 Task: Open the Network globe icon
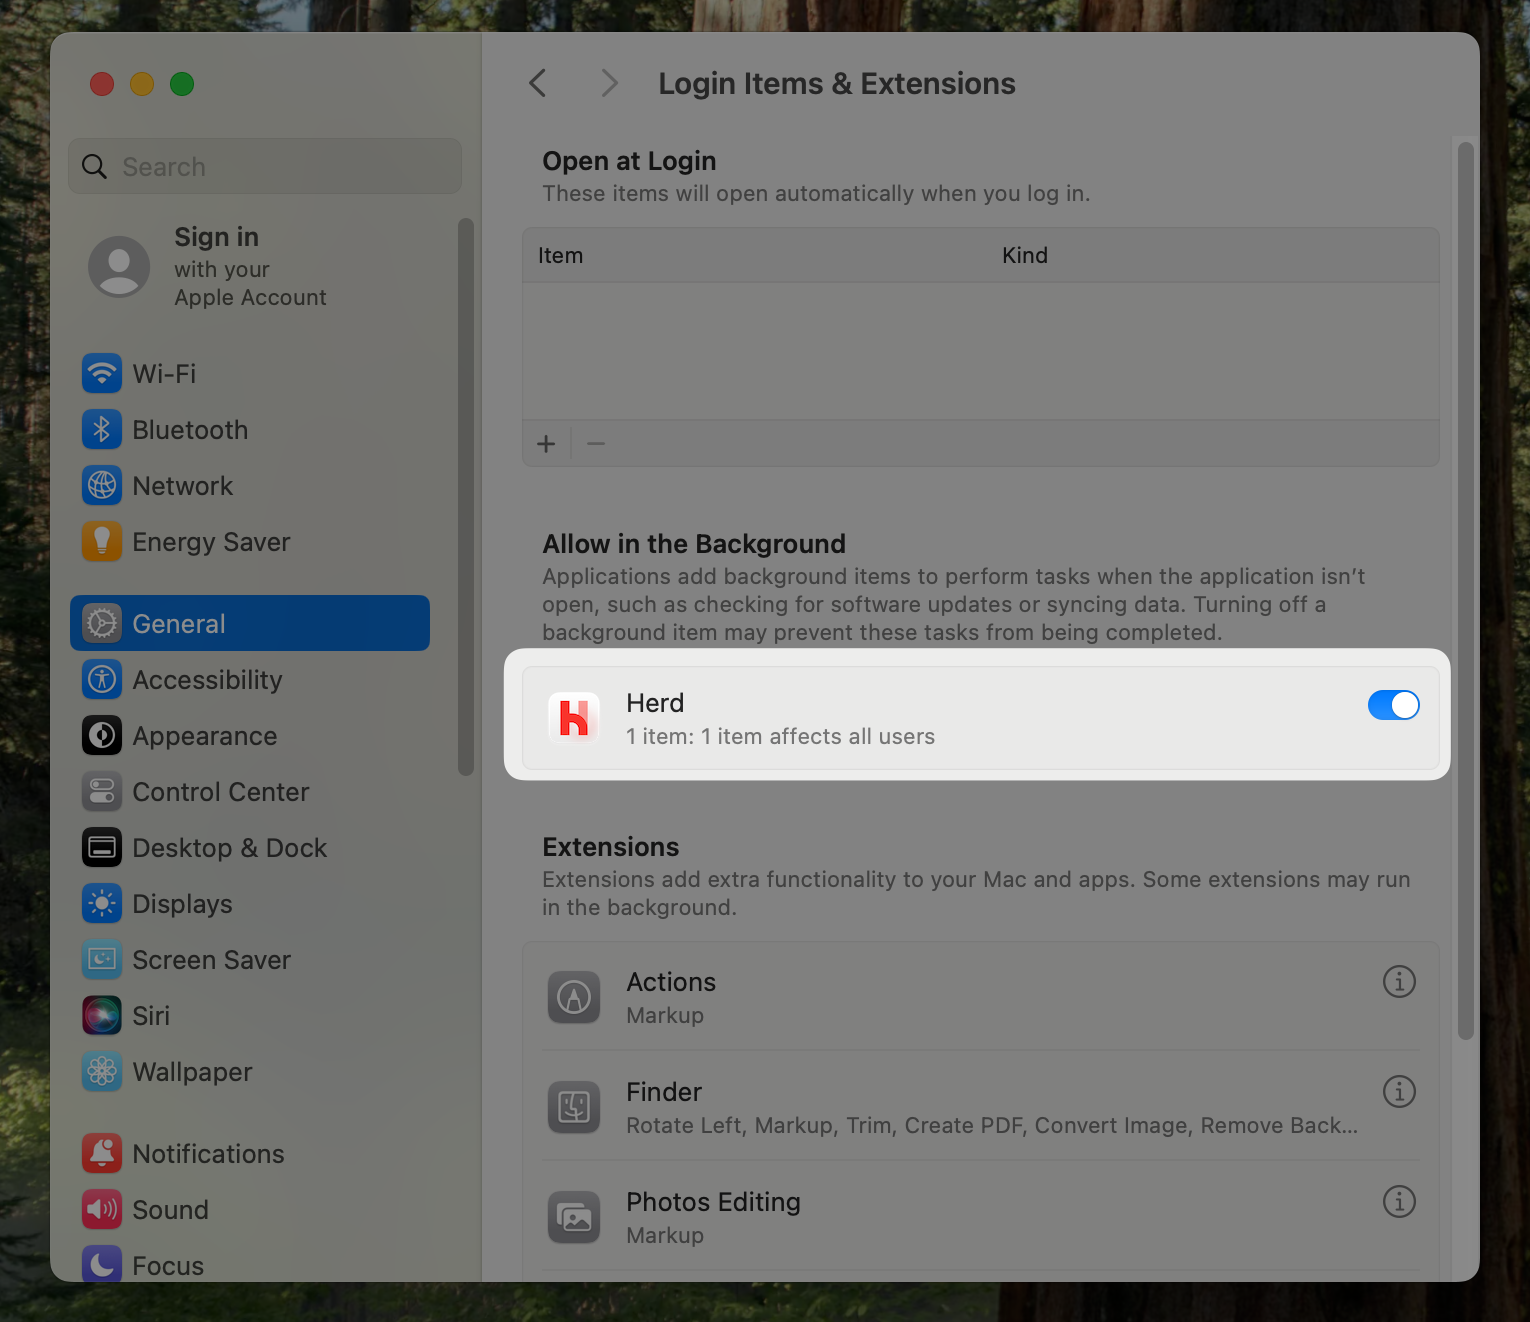pos(102,486)
